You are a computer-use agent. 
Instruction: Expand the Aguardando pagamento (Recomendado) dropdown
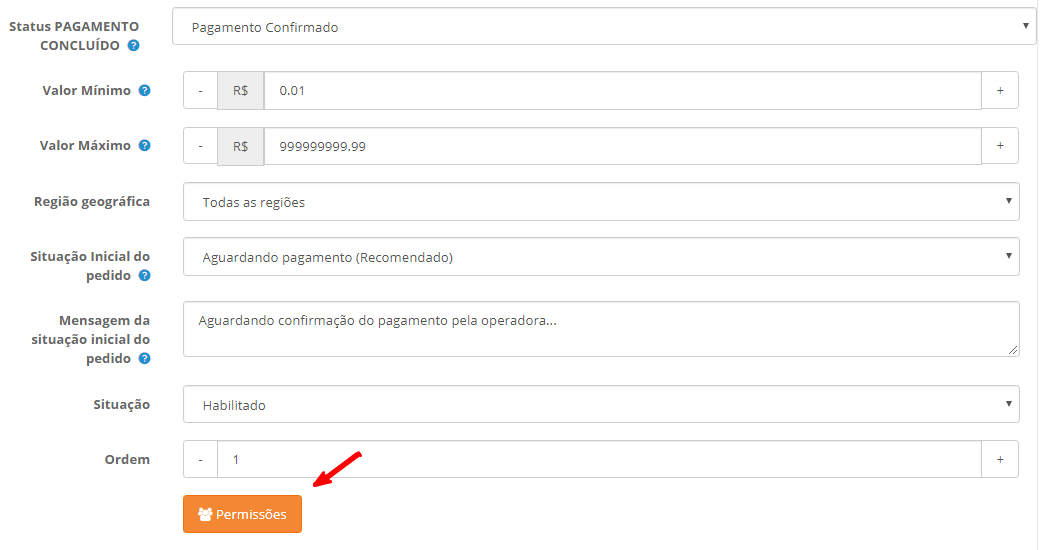coord(601,257)
